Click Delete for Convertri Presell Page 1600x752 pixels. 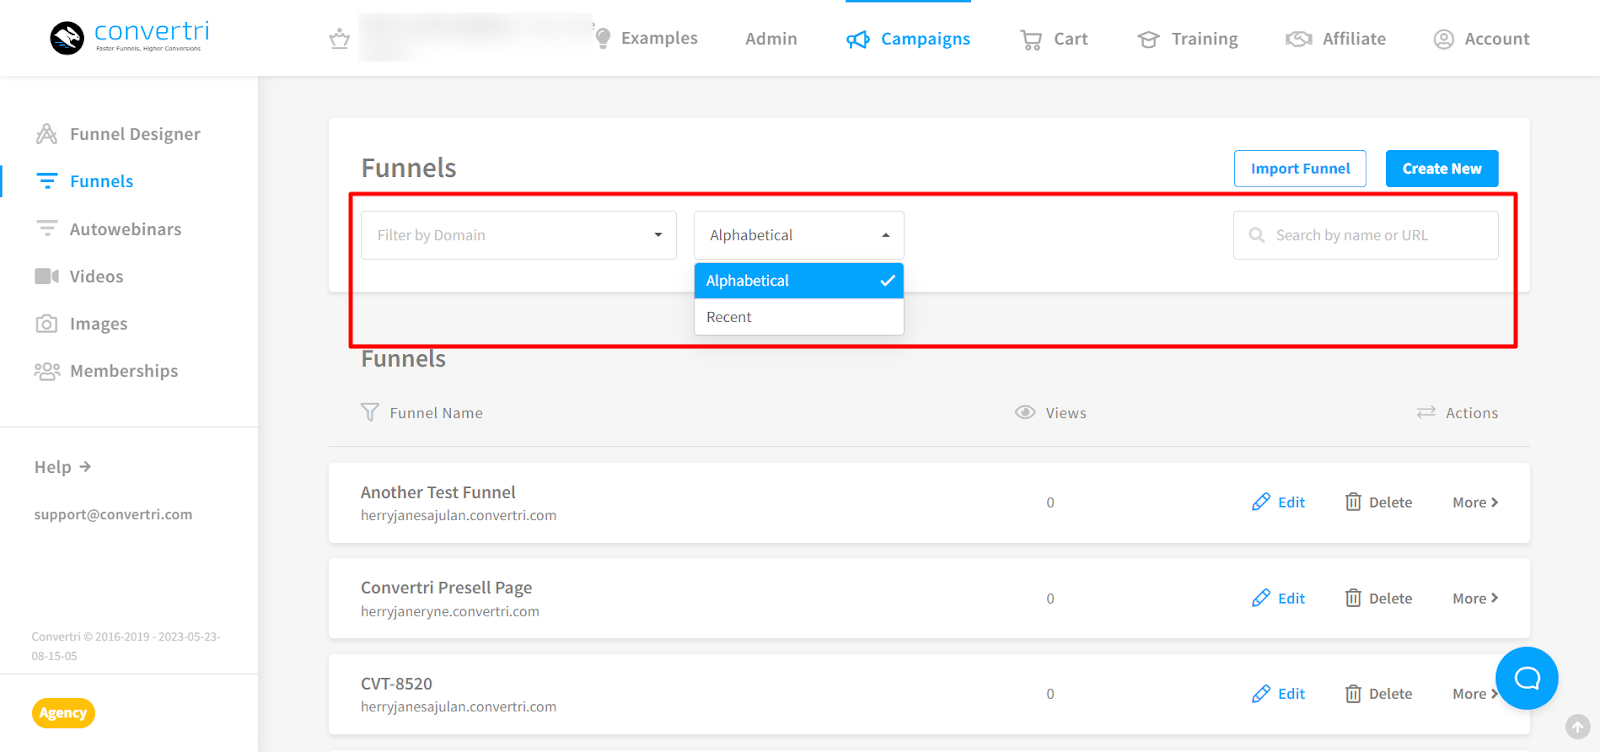pos(1378,598)
